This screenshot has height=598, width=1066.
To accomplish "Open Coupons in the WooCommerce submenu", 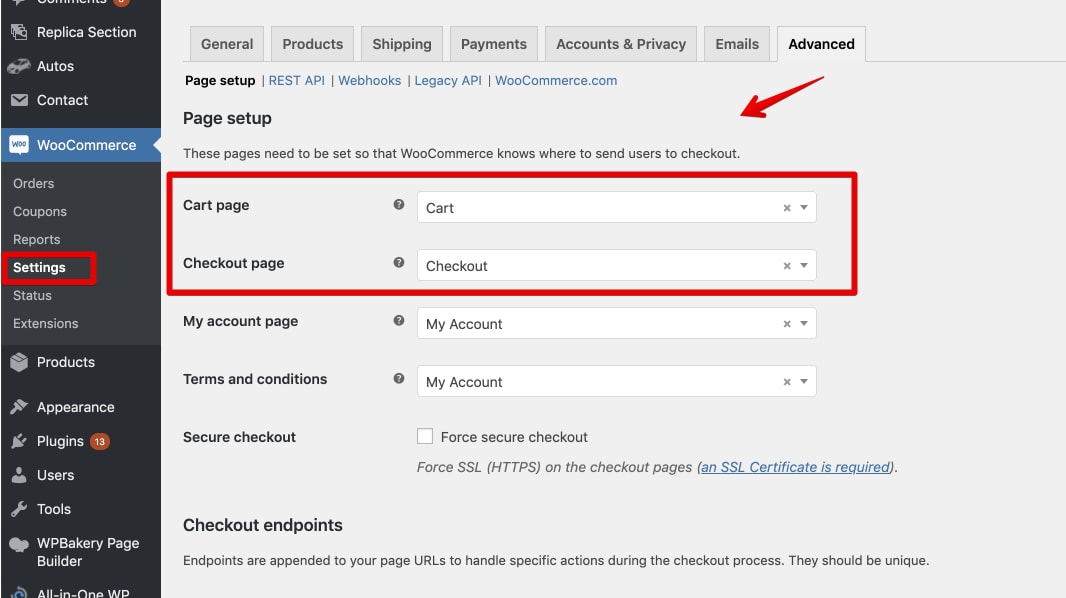I will pos(39,211).
